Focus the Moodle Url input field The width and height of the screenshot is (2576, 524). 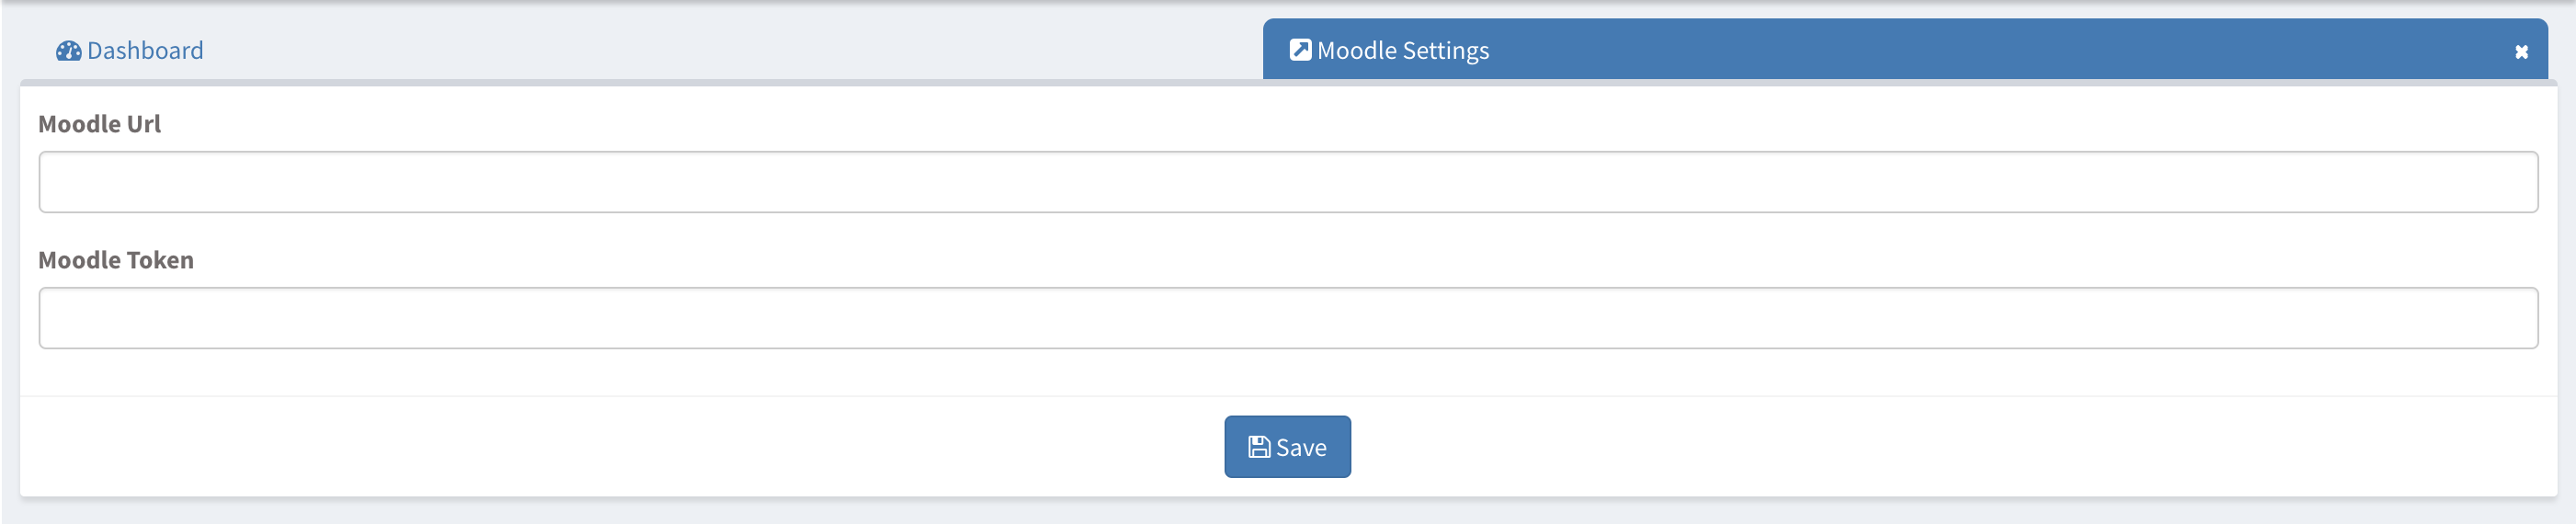pyautogui.click(x=1287, y=182)
